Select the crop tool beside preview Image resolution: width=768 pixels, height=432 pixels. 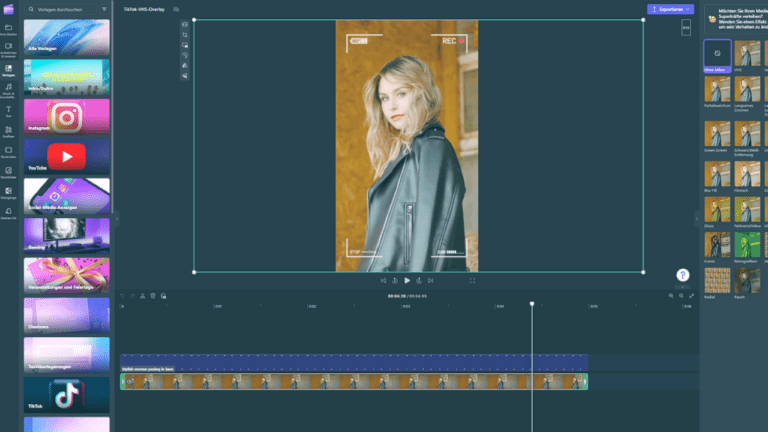pos(185,35)
